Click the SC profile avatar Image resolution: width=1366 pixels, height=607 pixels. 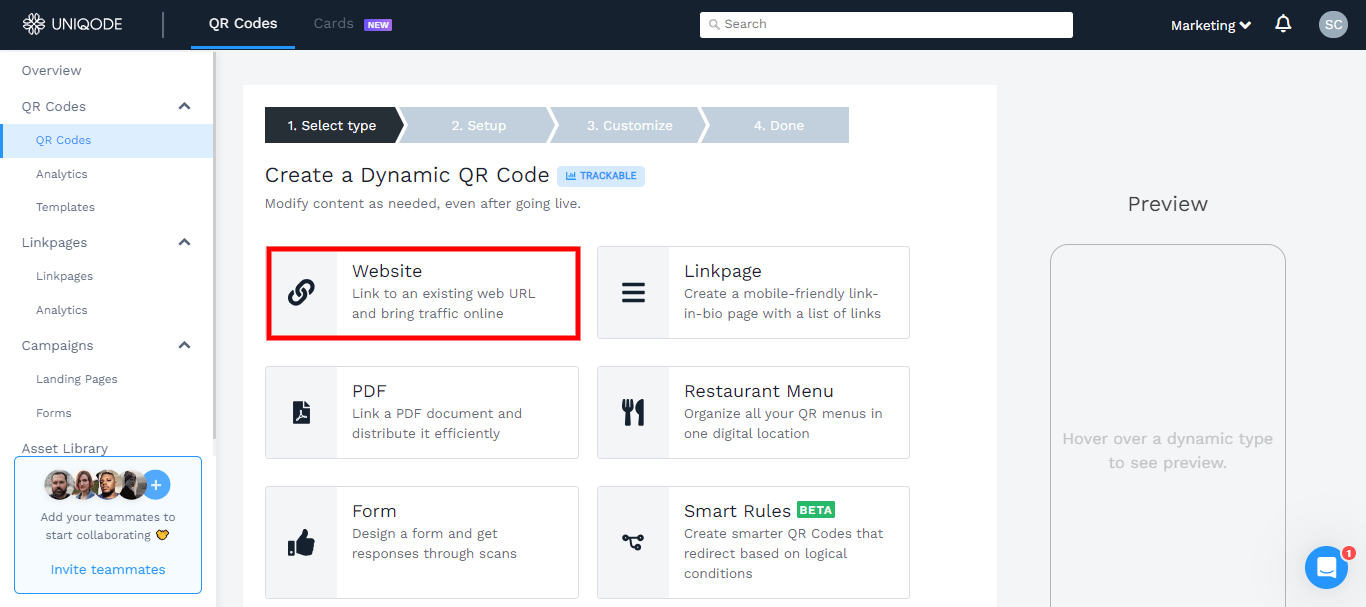(1333, 24)
